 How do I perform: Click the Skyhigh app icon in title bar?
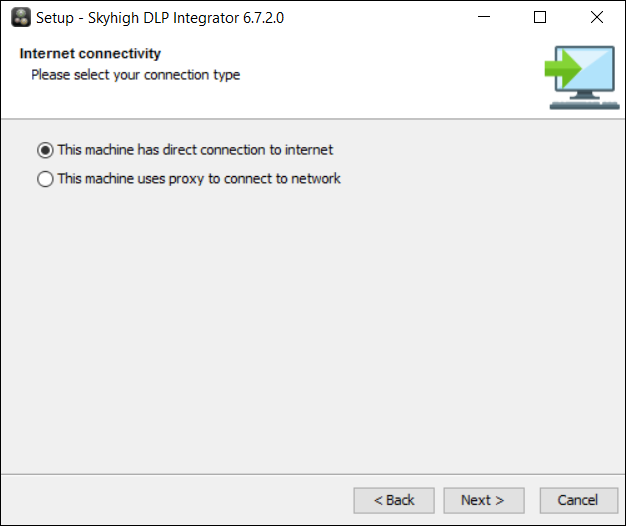pyautogui.click(x=21, y=17)
